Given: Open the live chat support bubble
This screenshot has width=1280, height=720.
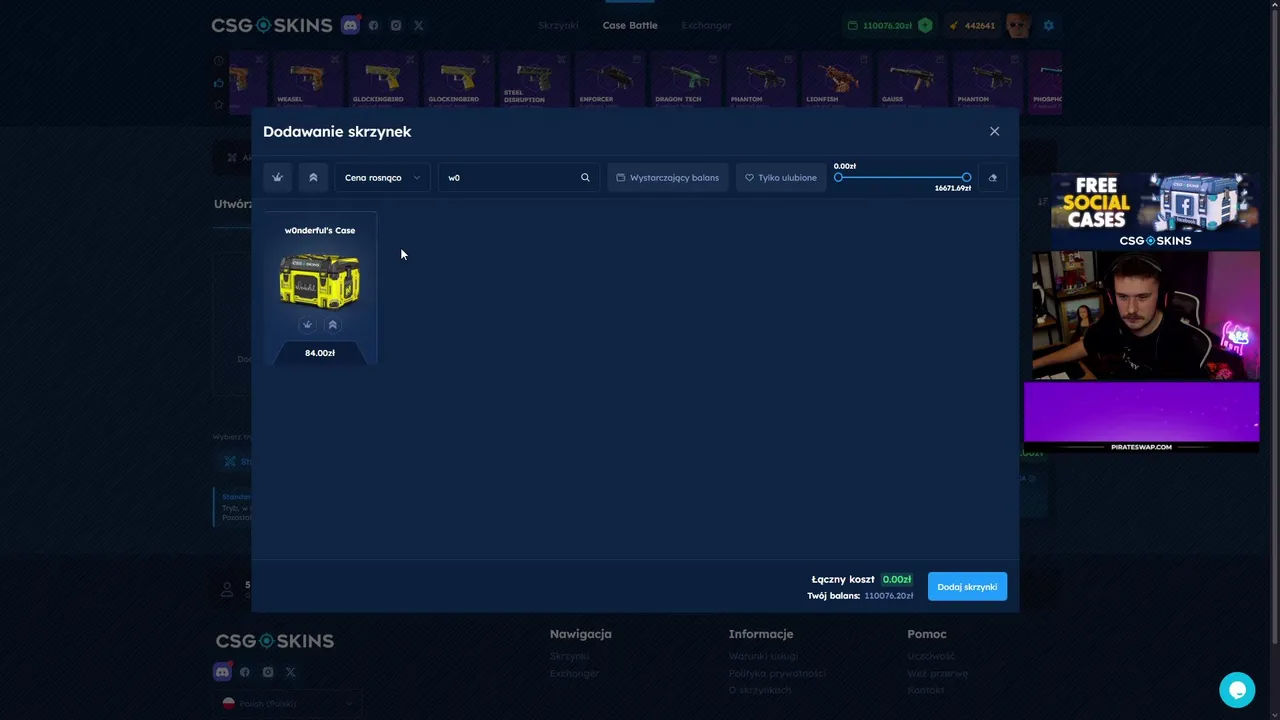Looking at the screenshot, I should click(x=1237, y=690).
